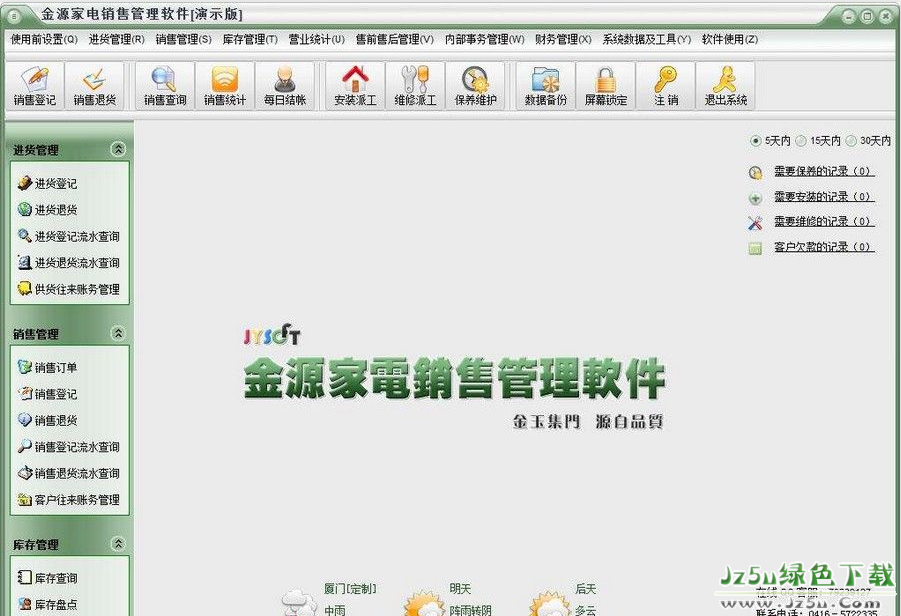
Task: Open 保养维护 toolbar icon
Action: pyautogui.click(x=476, y=86)
